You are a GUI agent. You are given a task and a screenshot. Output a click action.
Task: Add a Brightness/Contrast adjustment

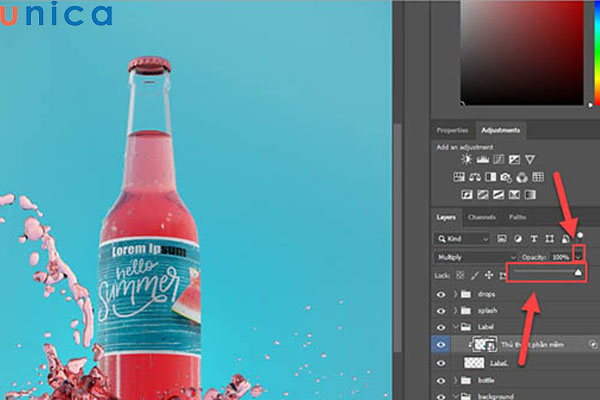(466, 159)
